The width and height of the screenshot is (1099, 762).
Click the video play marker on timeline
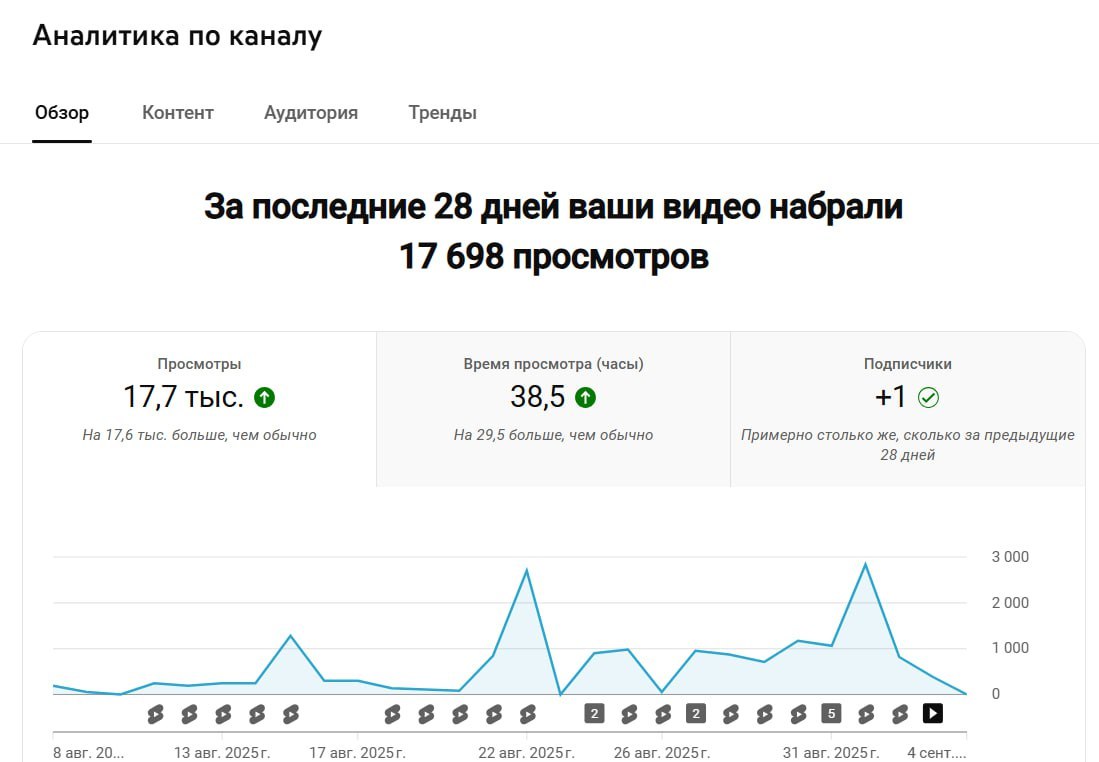click(x=932, y=714)
